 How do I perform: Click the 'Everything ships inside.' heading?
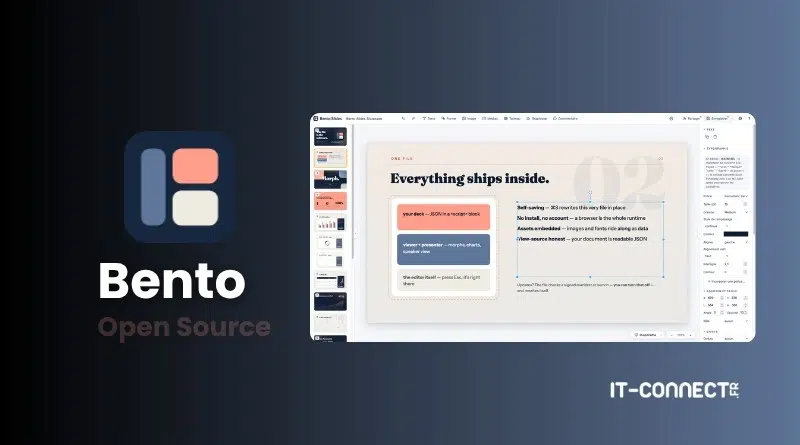coord(469,179)
